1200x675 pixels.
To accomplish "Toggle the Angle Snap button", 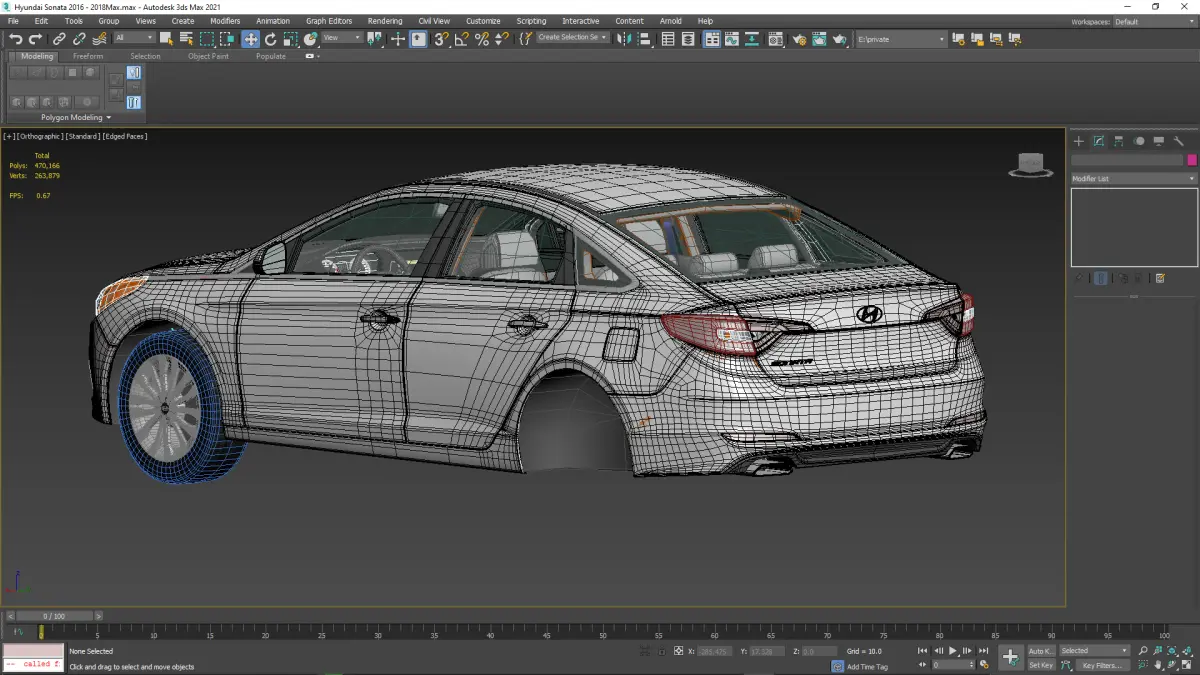I will tap(461, 39).
